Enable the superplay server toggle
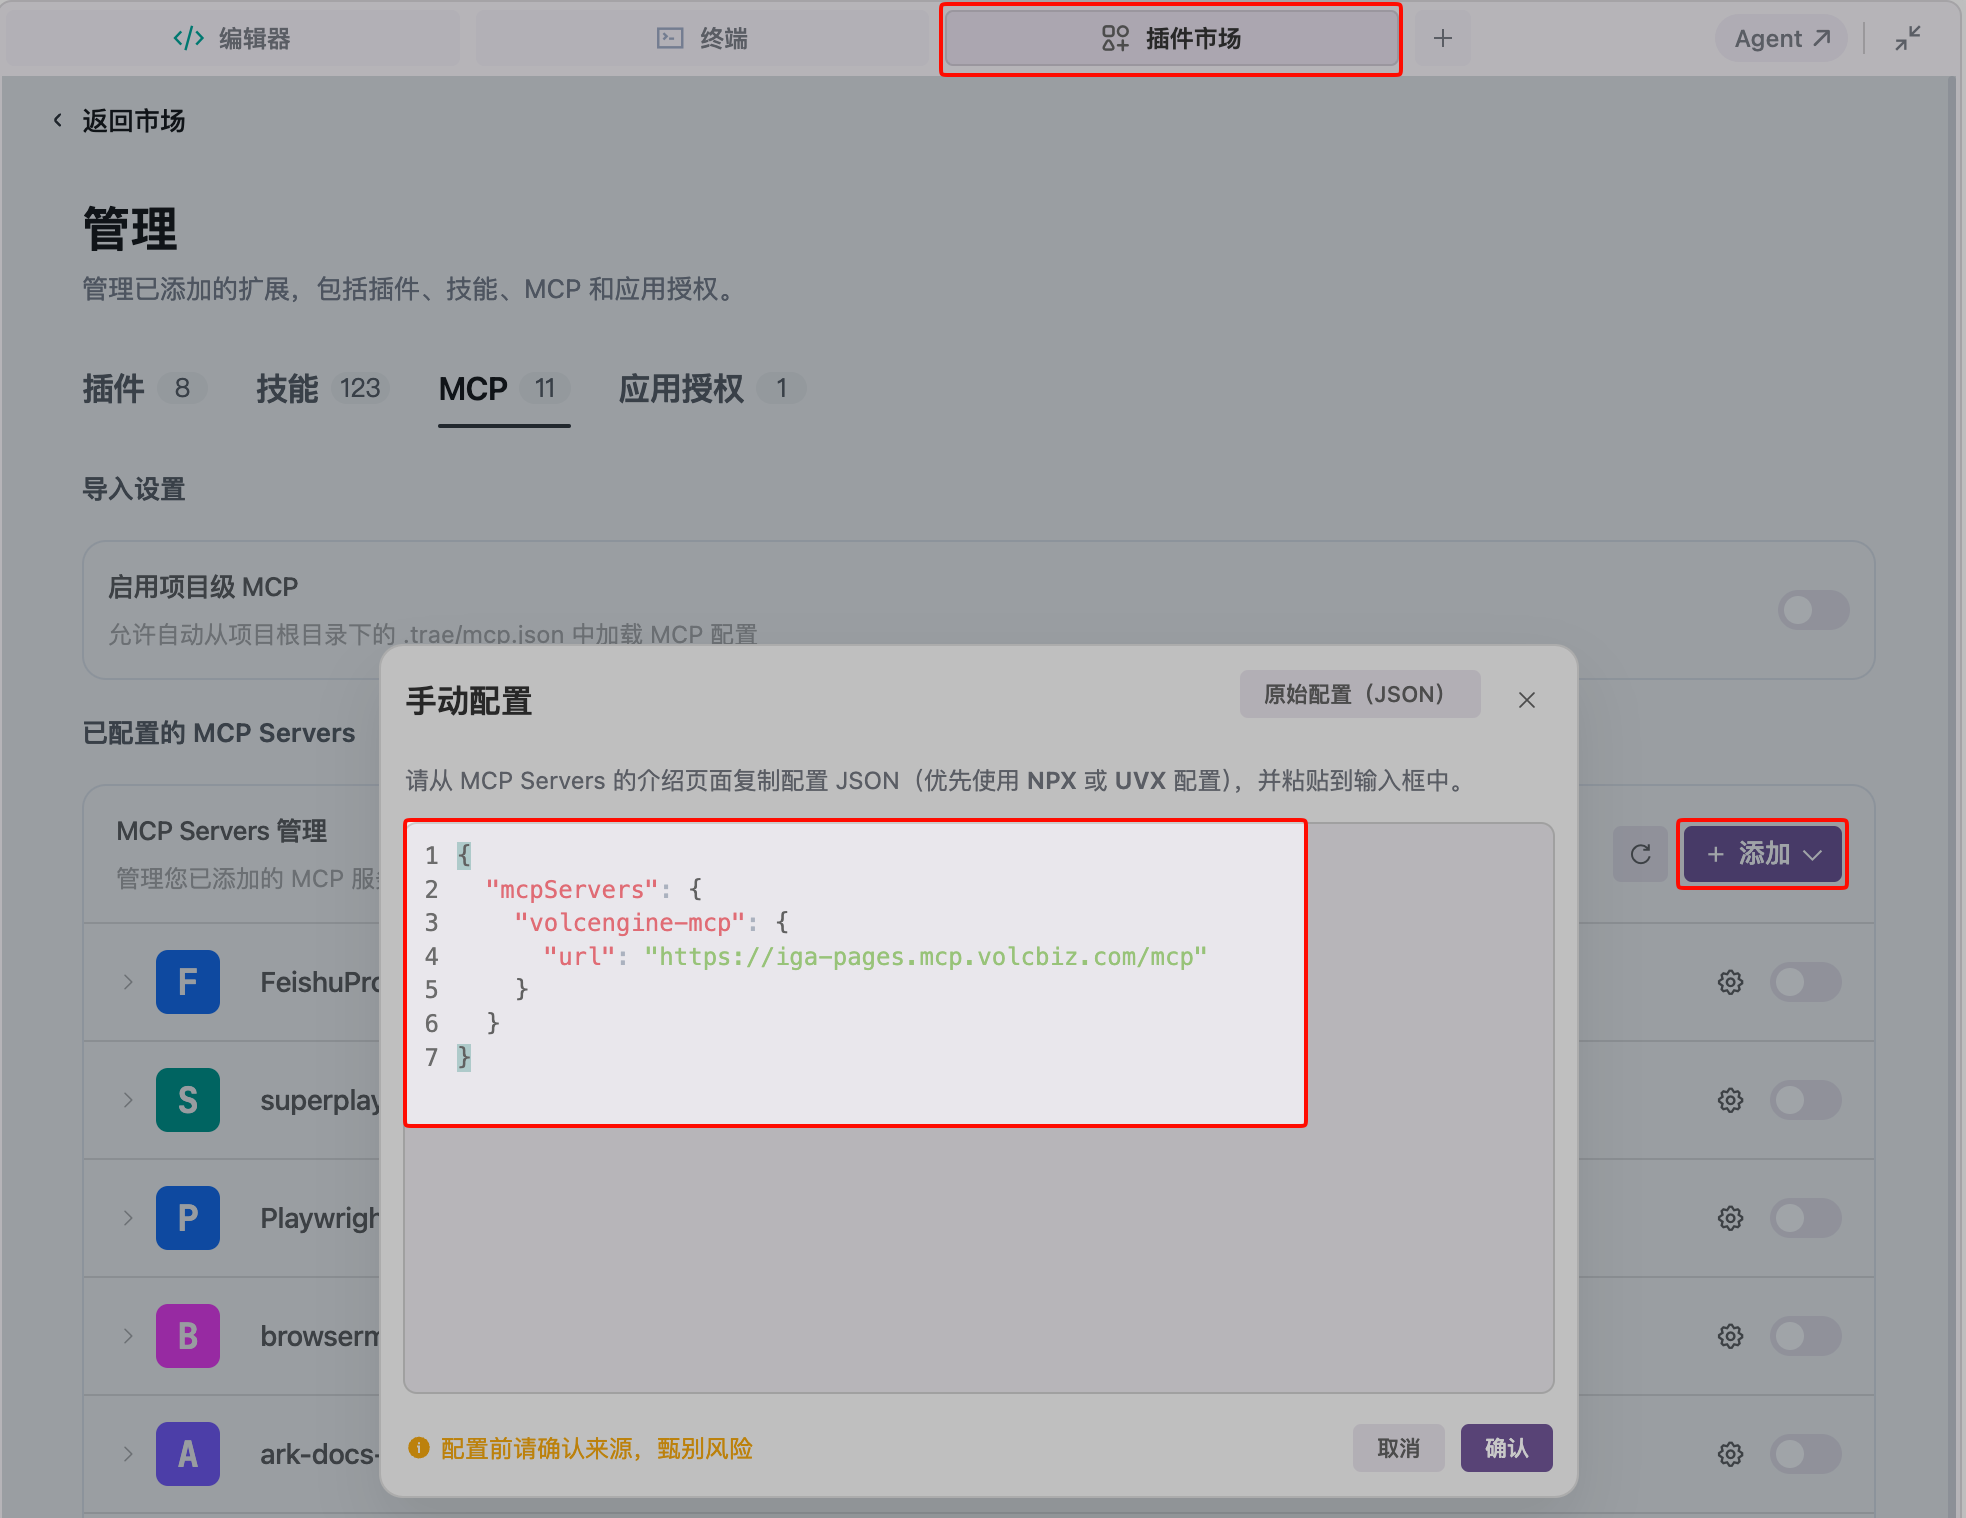This screenshot has height=1518, width=1966. click(x=1805, y=1100)
